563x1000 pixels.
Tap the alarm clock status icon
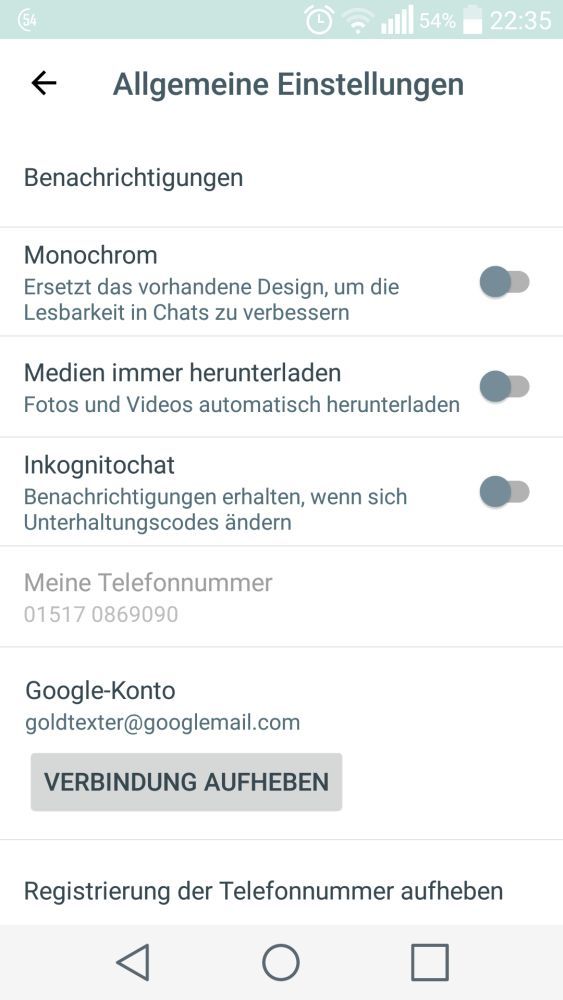(x=319, y=20)
